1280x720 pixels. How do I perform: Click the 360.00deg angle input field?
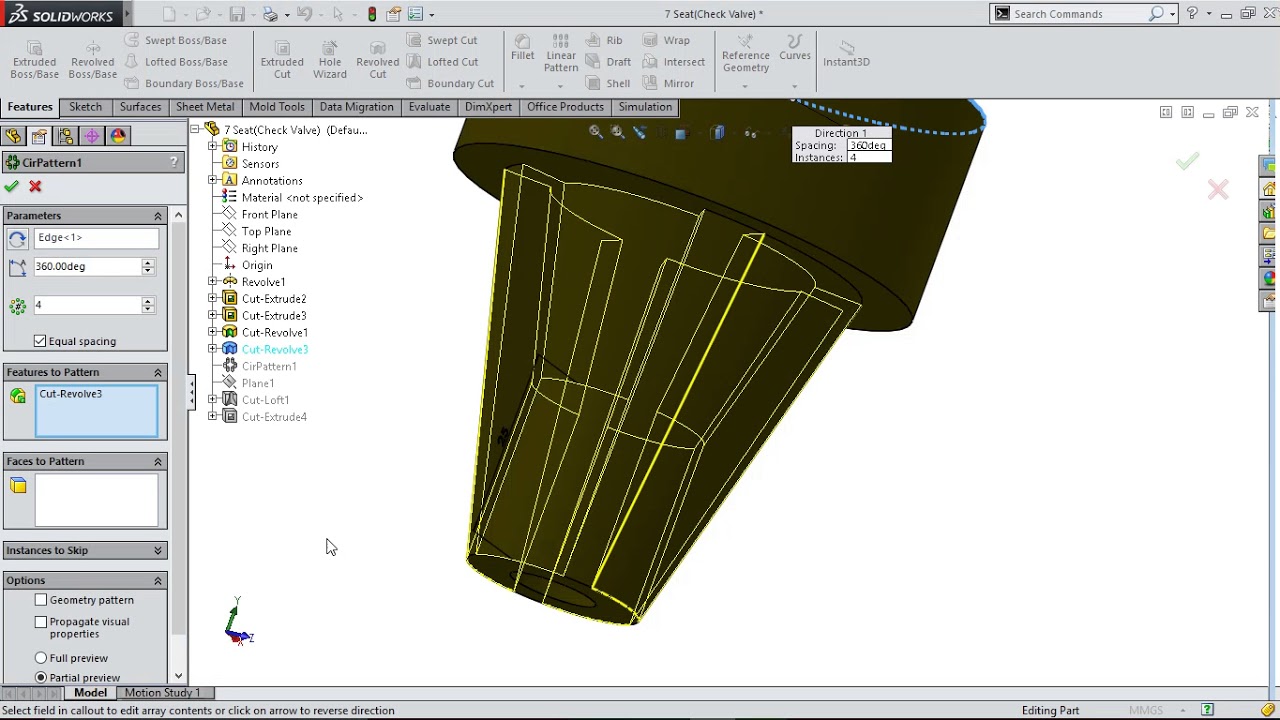87,267
